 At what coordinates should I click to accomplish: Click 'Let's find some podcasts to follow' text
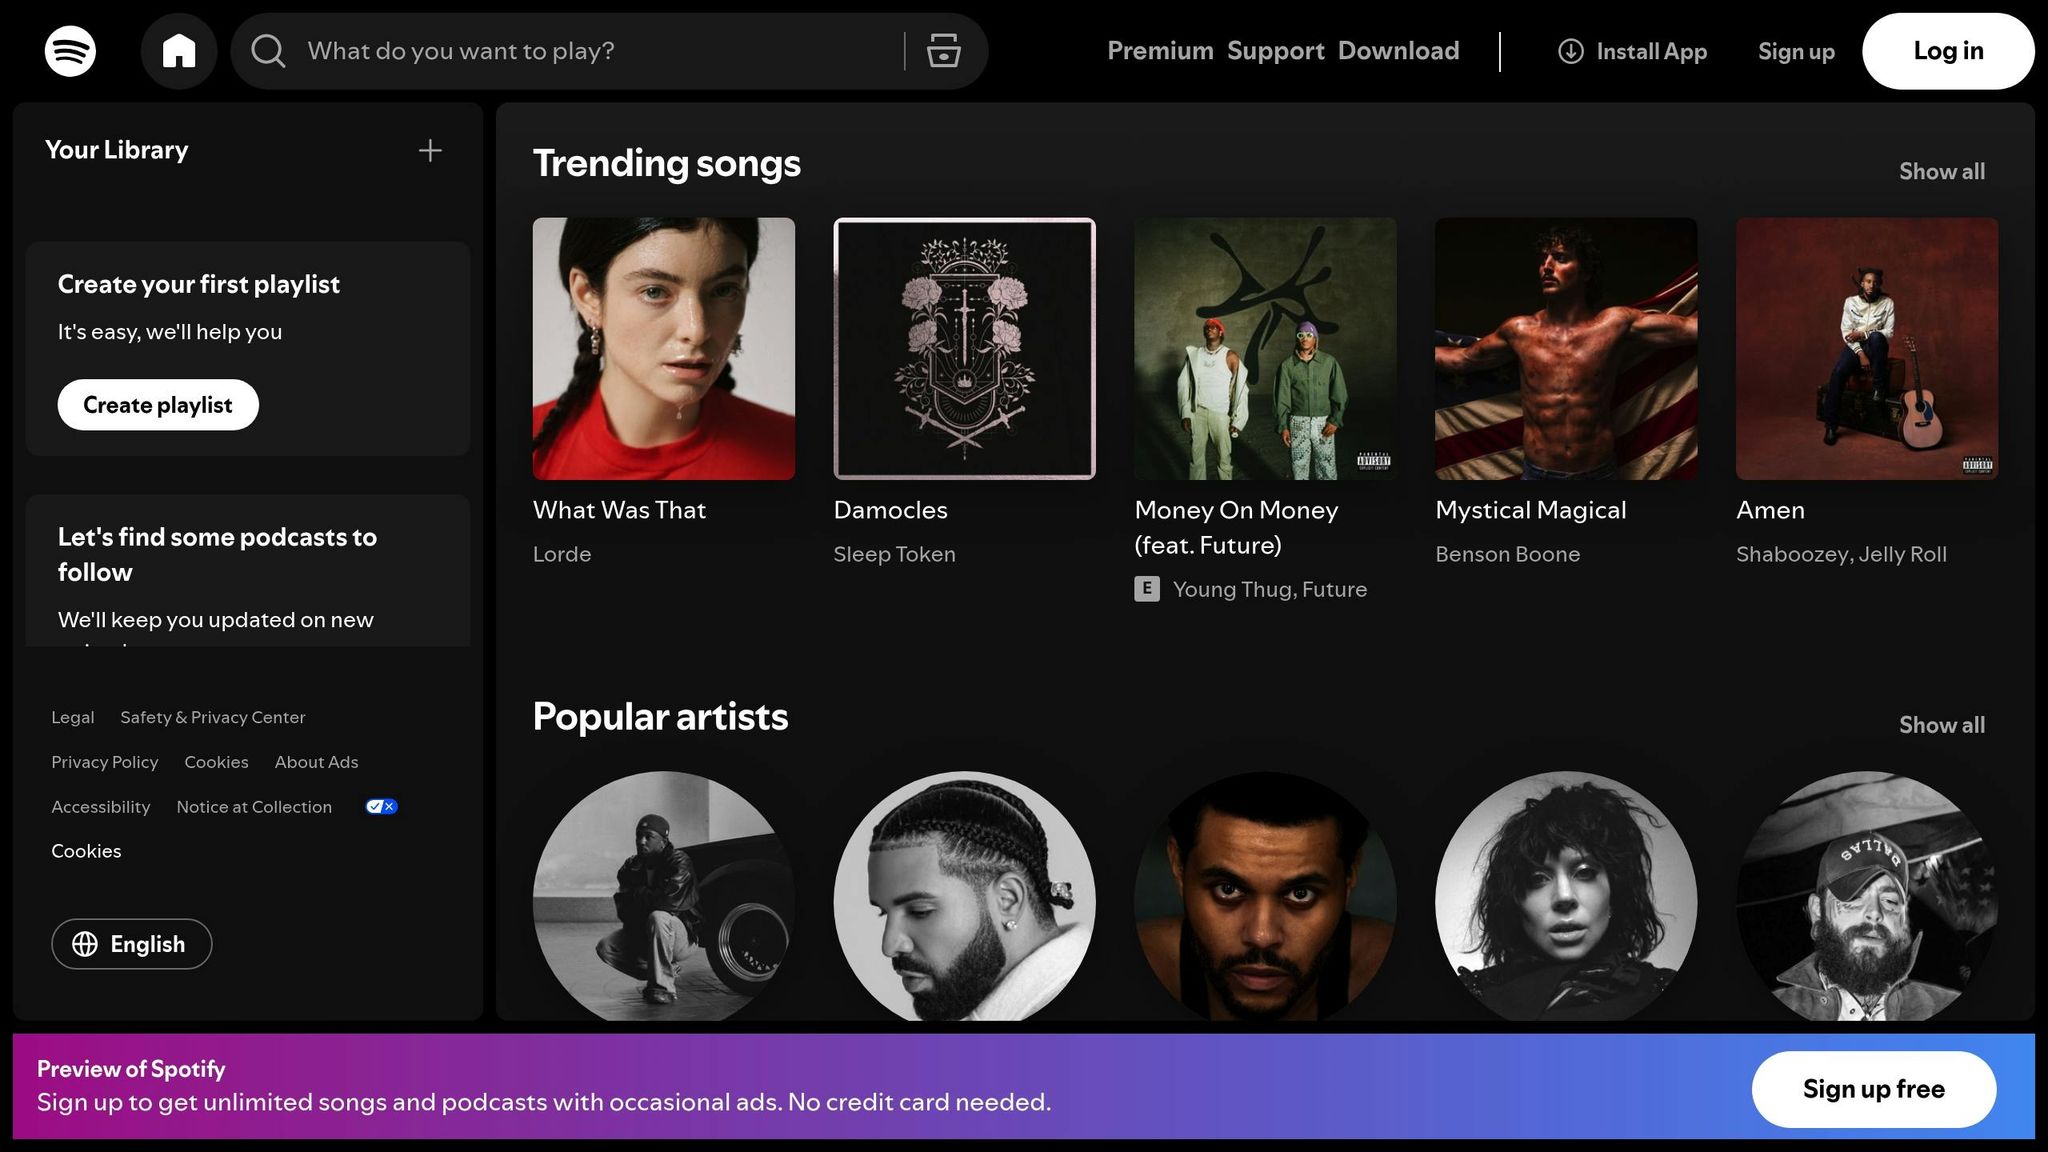pyautogui.click(x=217, y=554)
